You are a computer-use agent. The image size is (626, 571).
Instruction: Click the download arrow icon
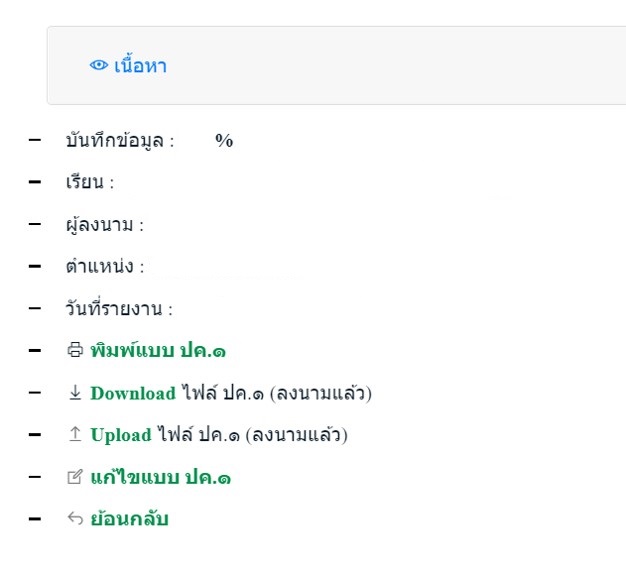click(x=75, y=393)
